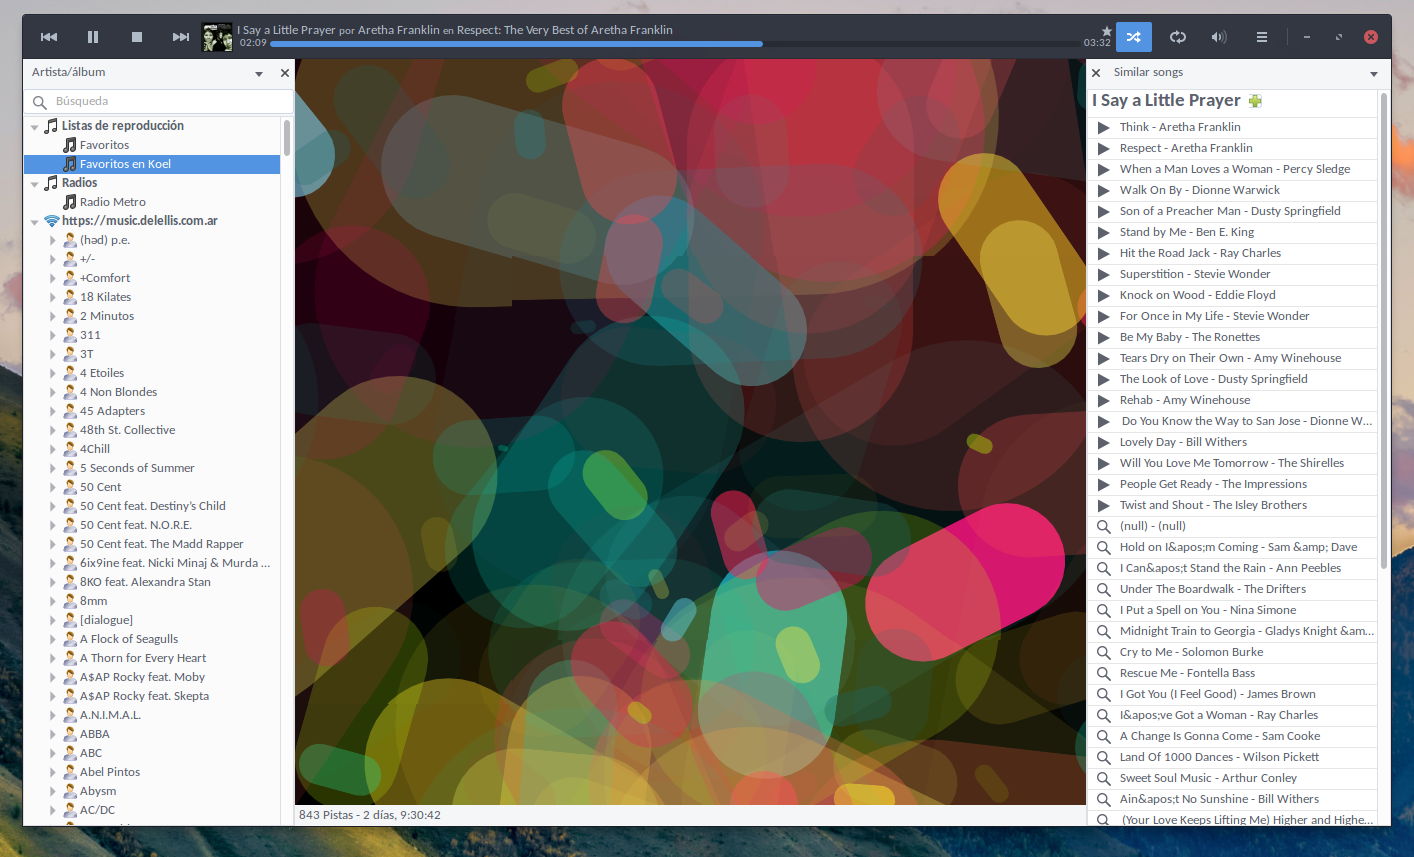The image size is (1414, 857).
Task: Play Think - Aretha Franklin
Action: point(1104,127)
